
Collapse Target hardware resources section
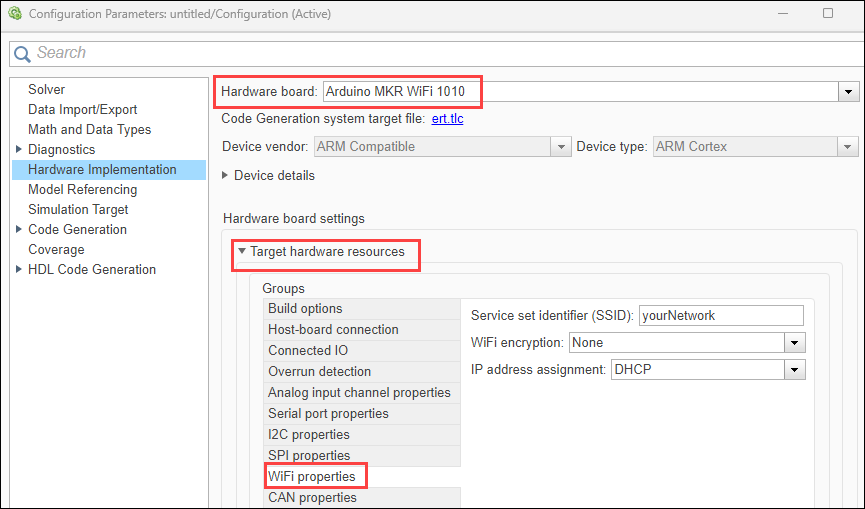[x=242, y=252]
